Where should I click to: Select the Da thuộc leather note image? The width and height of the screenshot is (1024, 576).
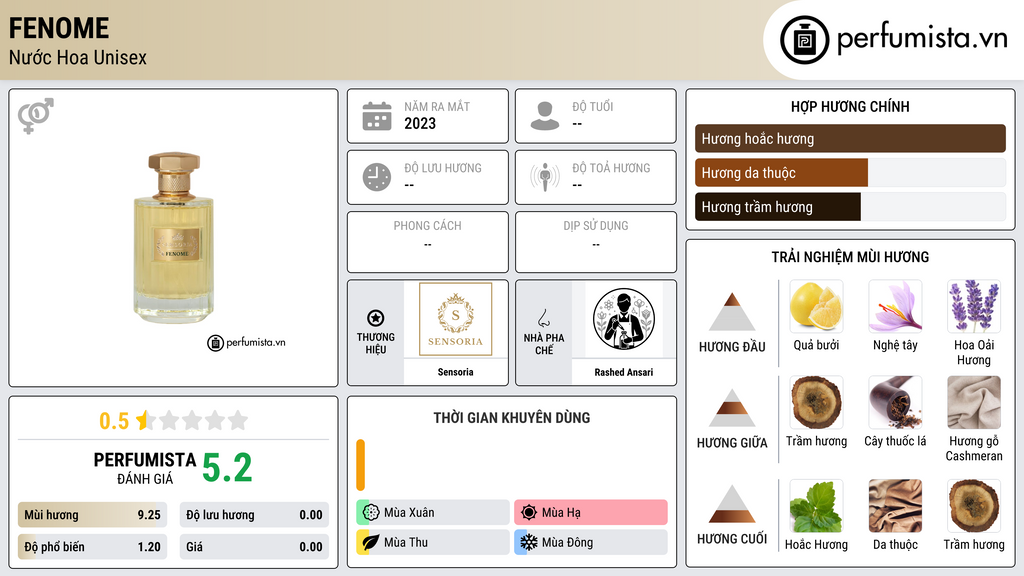tap(895, 506)
